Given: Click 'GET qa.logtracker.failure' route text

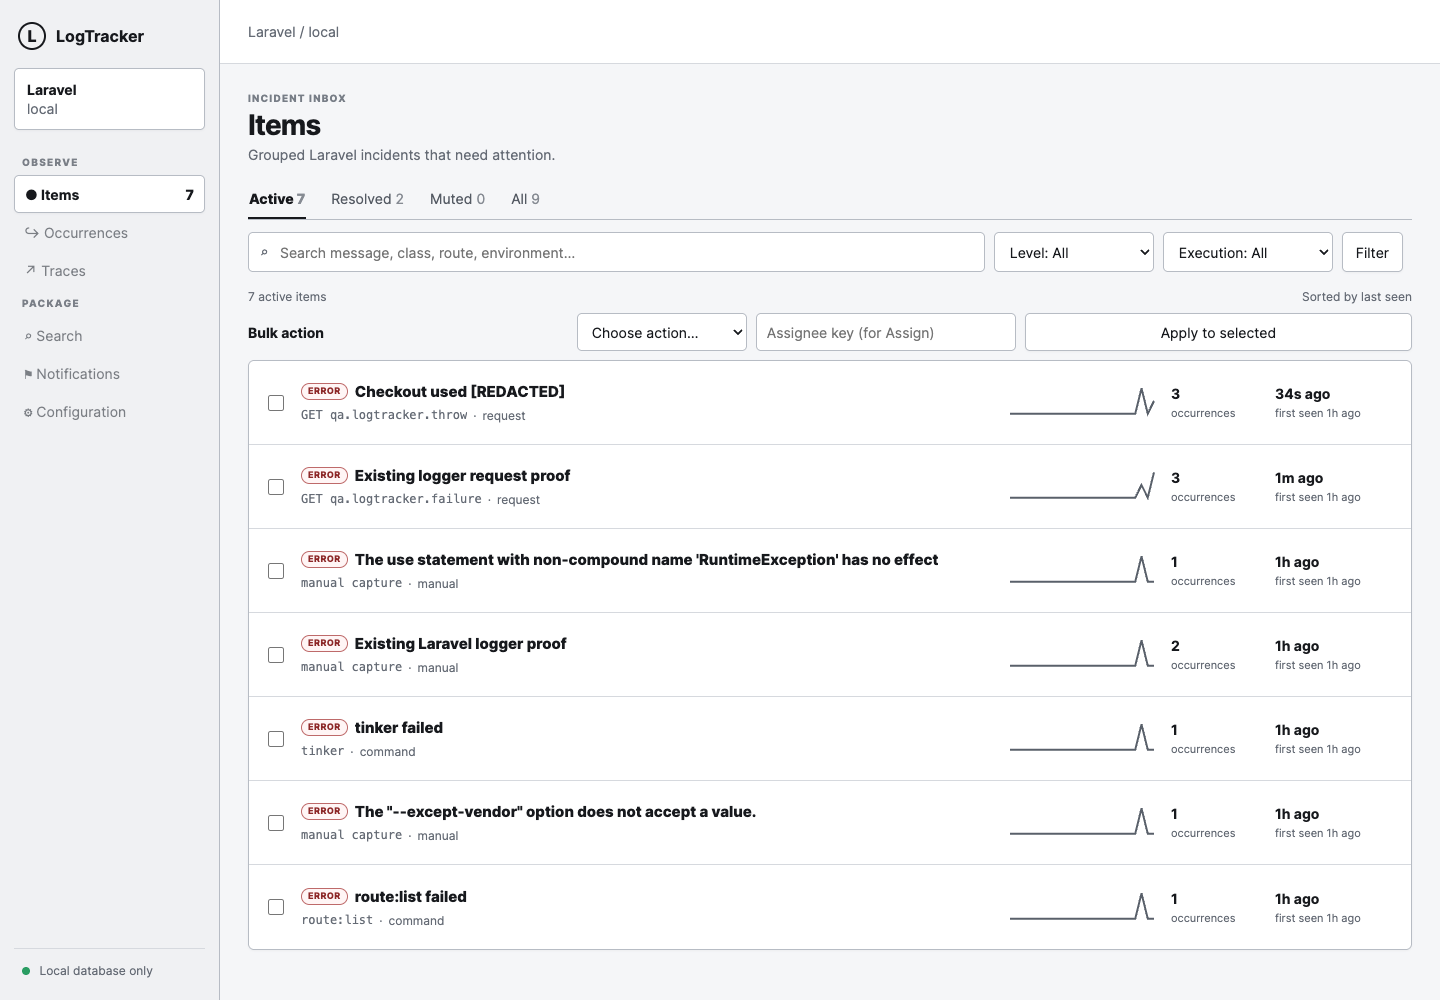Looking at the screenshot, I should [391, 499].
